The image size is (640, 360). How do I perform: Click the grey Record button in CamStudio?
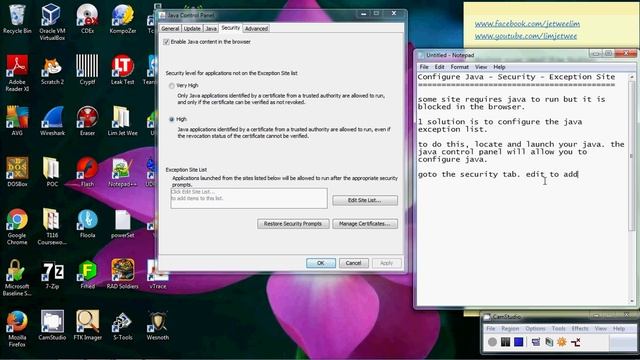click(492, 342)
